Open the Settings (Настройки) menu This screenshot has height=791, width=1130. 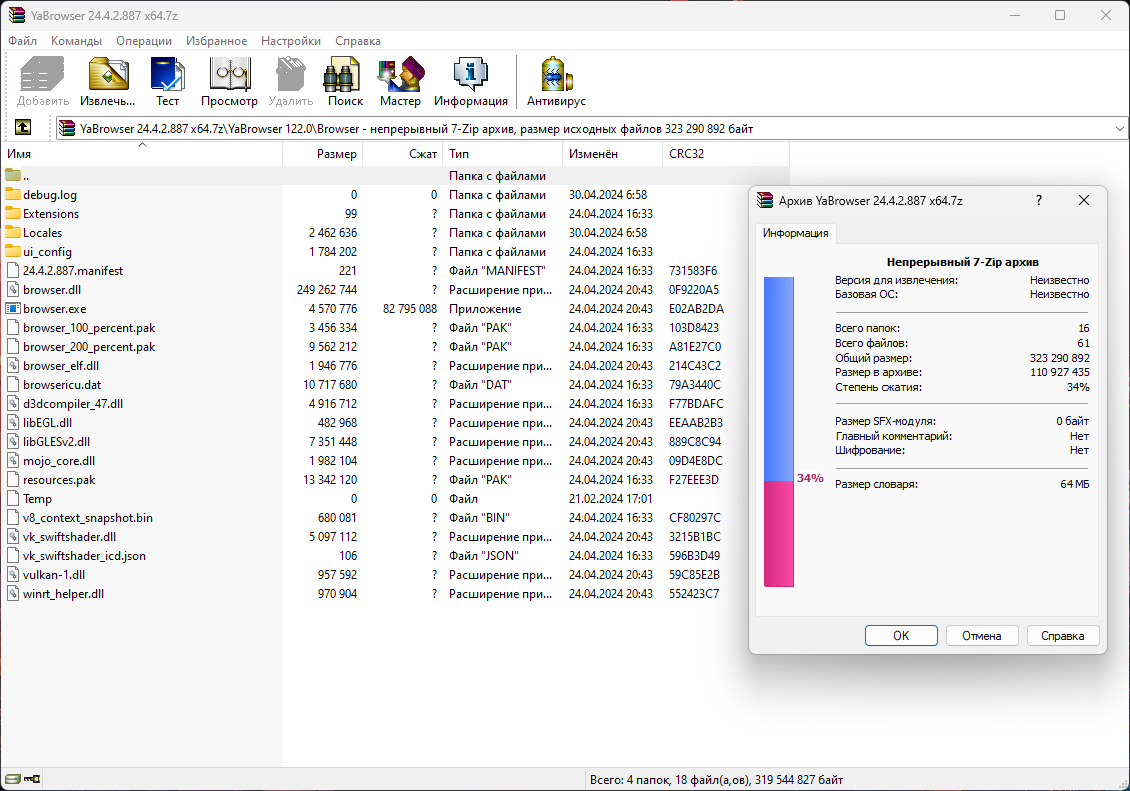point(291,41)
